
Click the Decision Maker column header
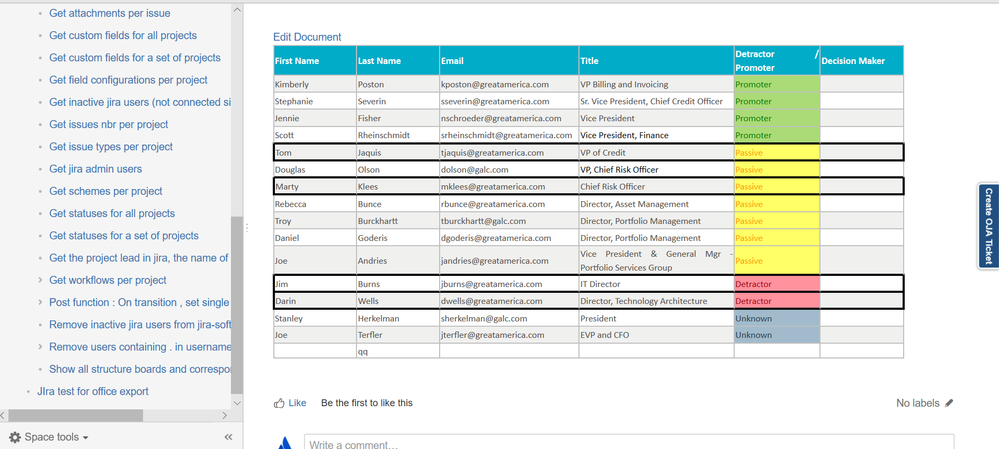(x=861, y=61)
